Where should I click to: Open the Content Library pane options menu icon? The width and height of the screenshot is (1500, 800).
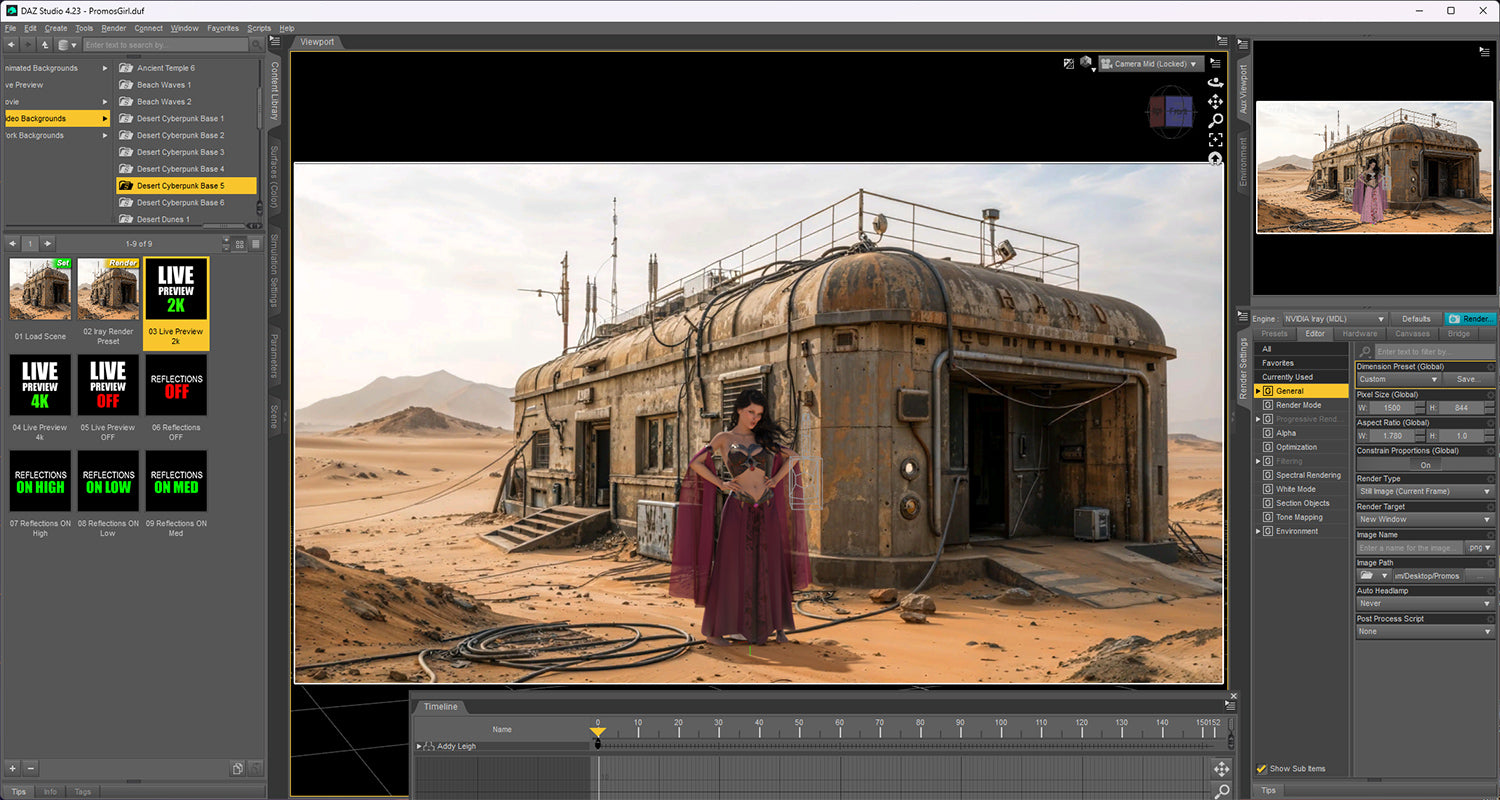click(x=275, y=41)
